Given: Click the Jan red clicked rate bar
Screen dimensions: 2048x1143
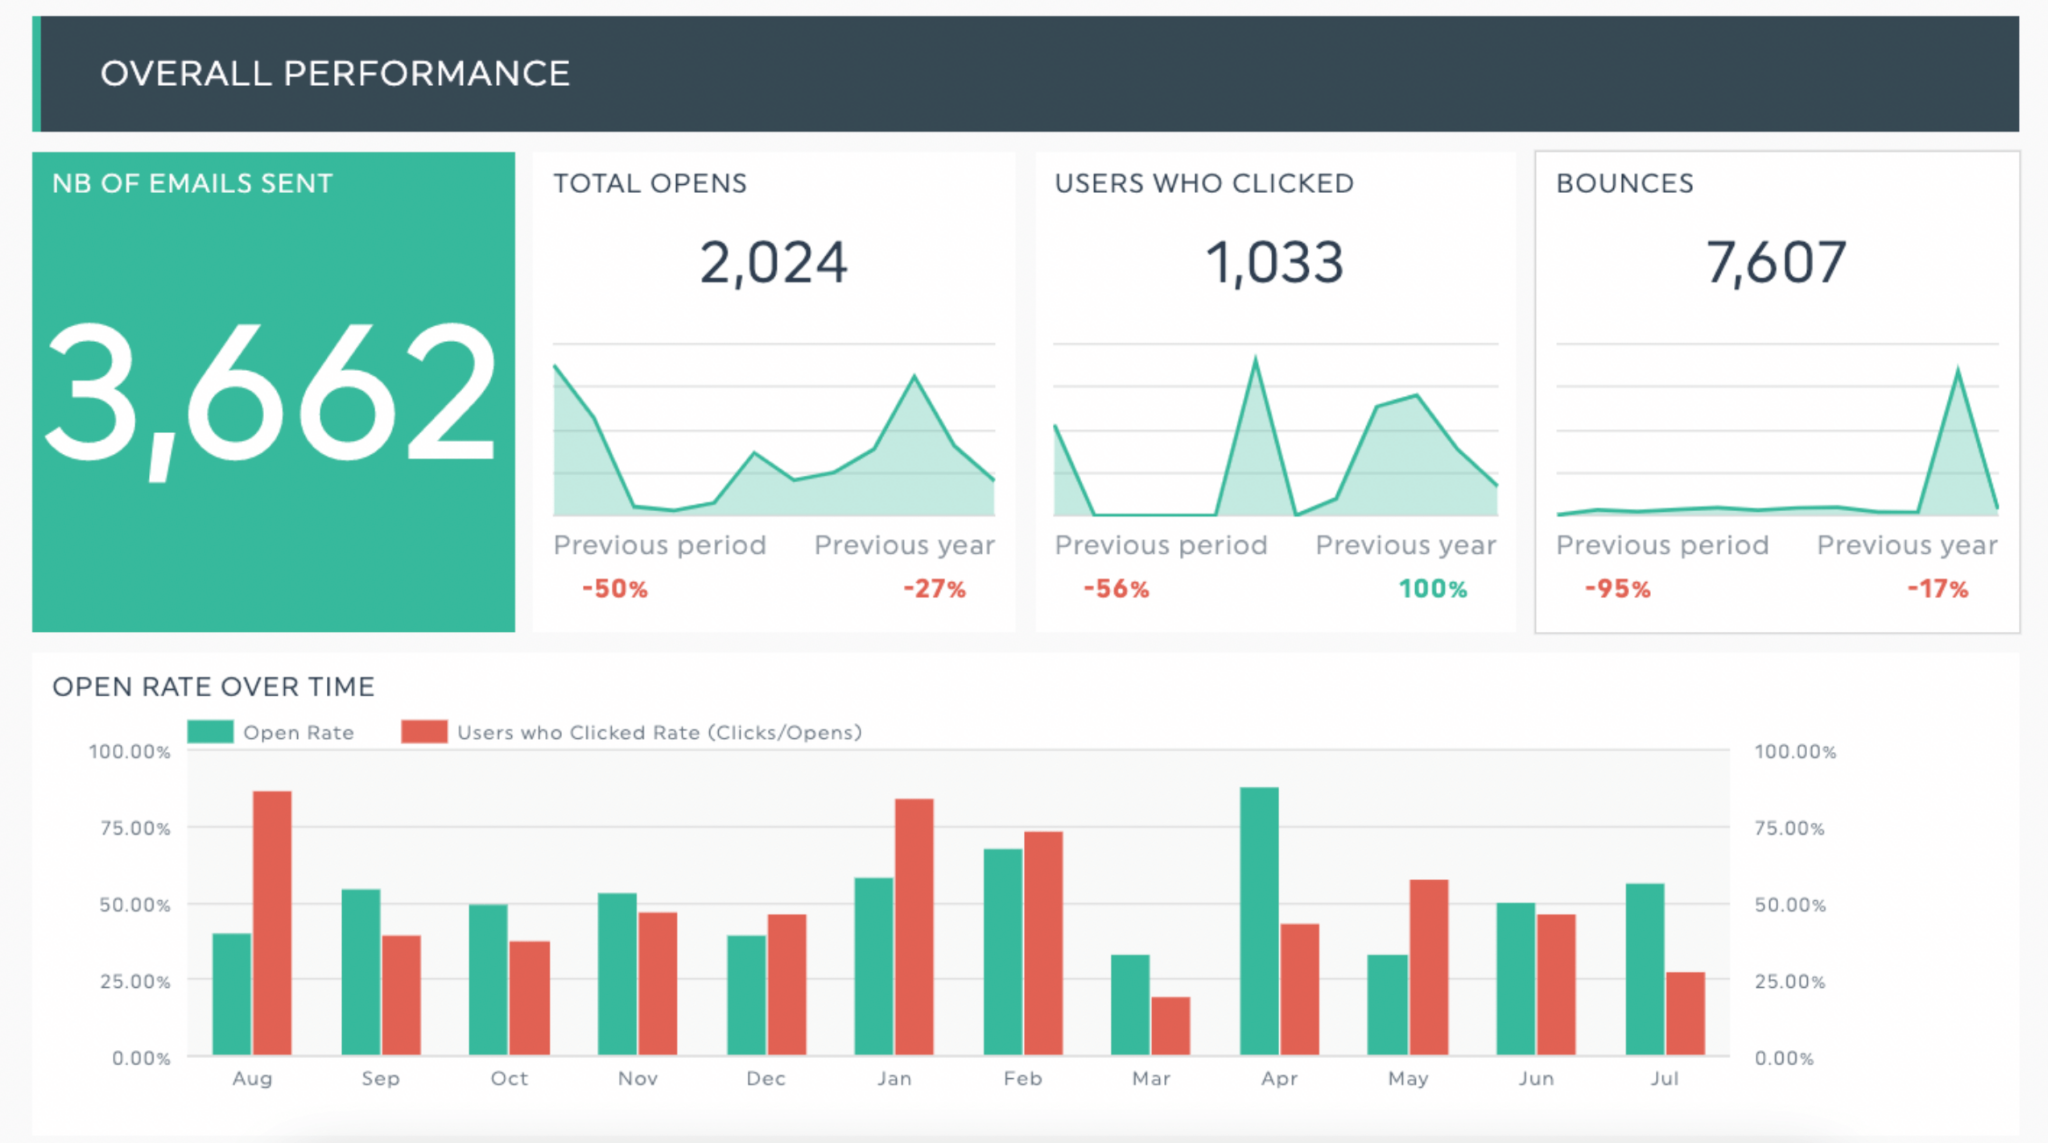Looking at the screenshot, I should (912, 925).
